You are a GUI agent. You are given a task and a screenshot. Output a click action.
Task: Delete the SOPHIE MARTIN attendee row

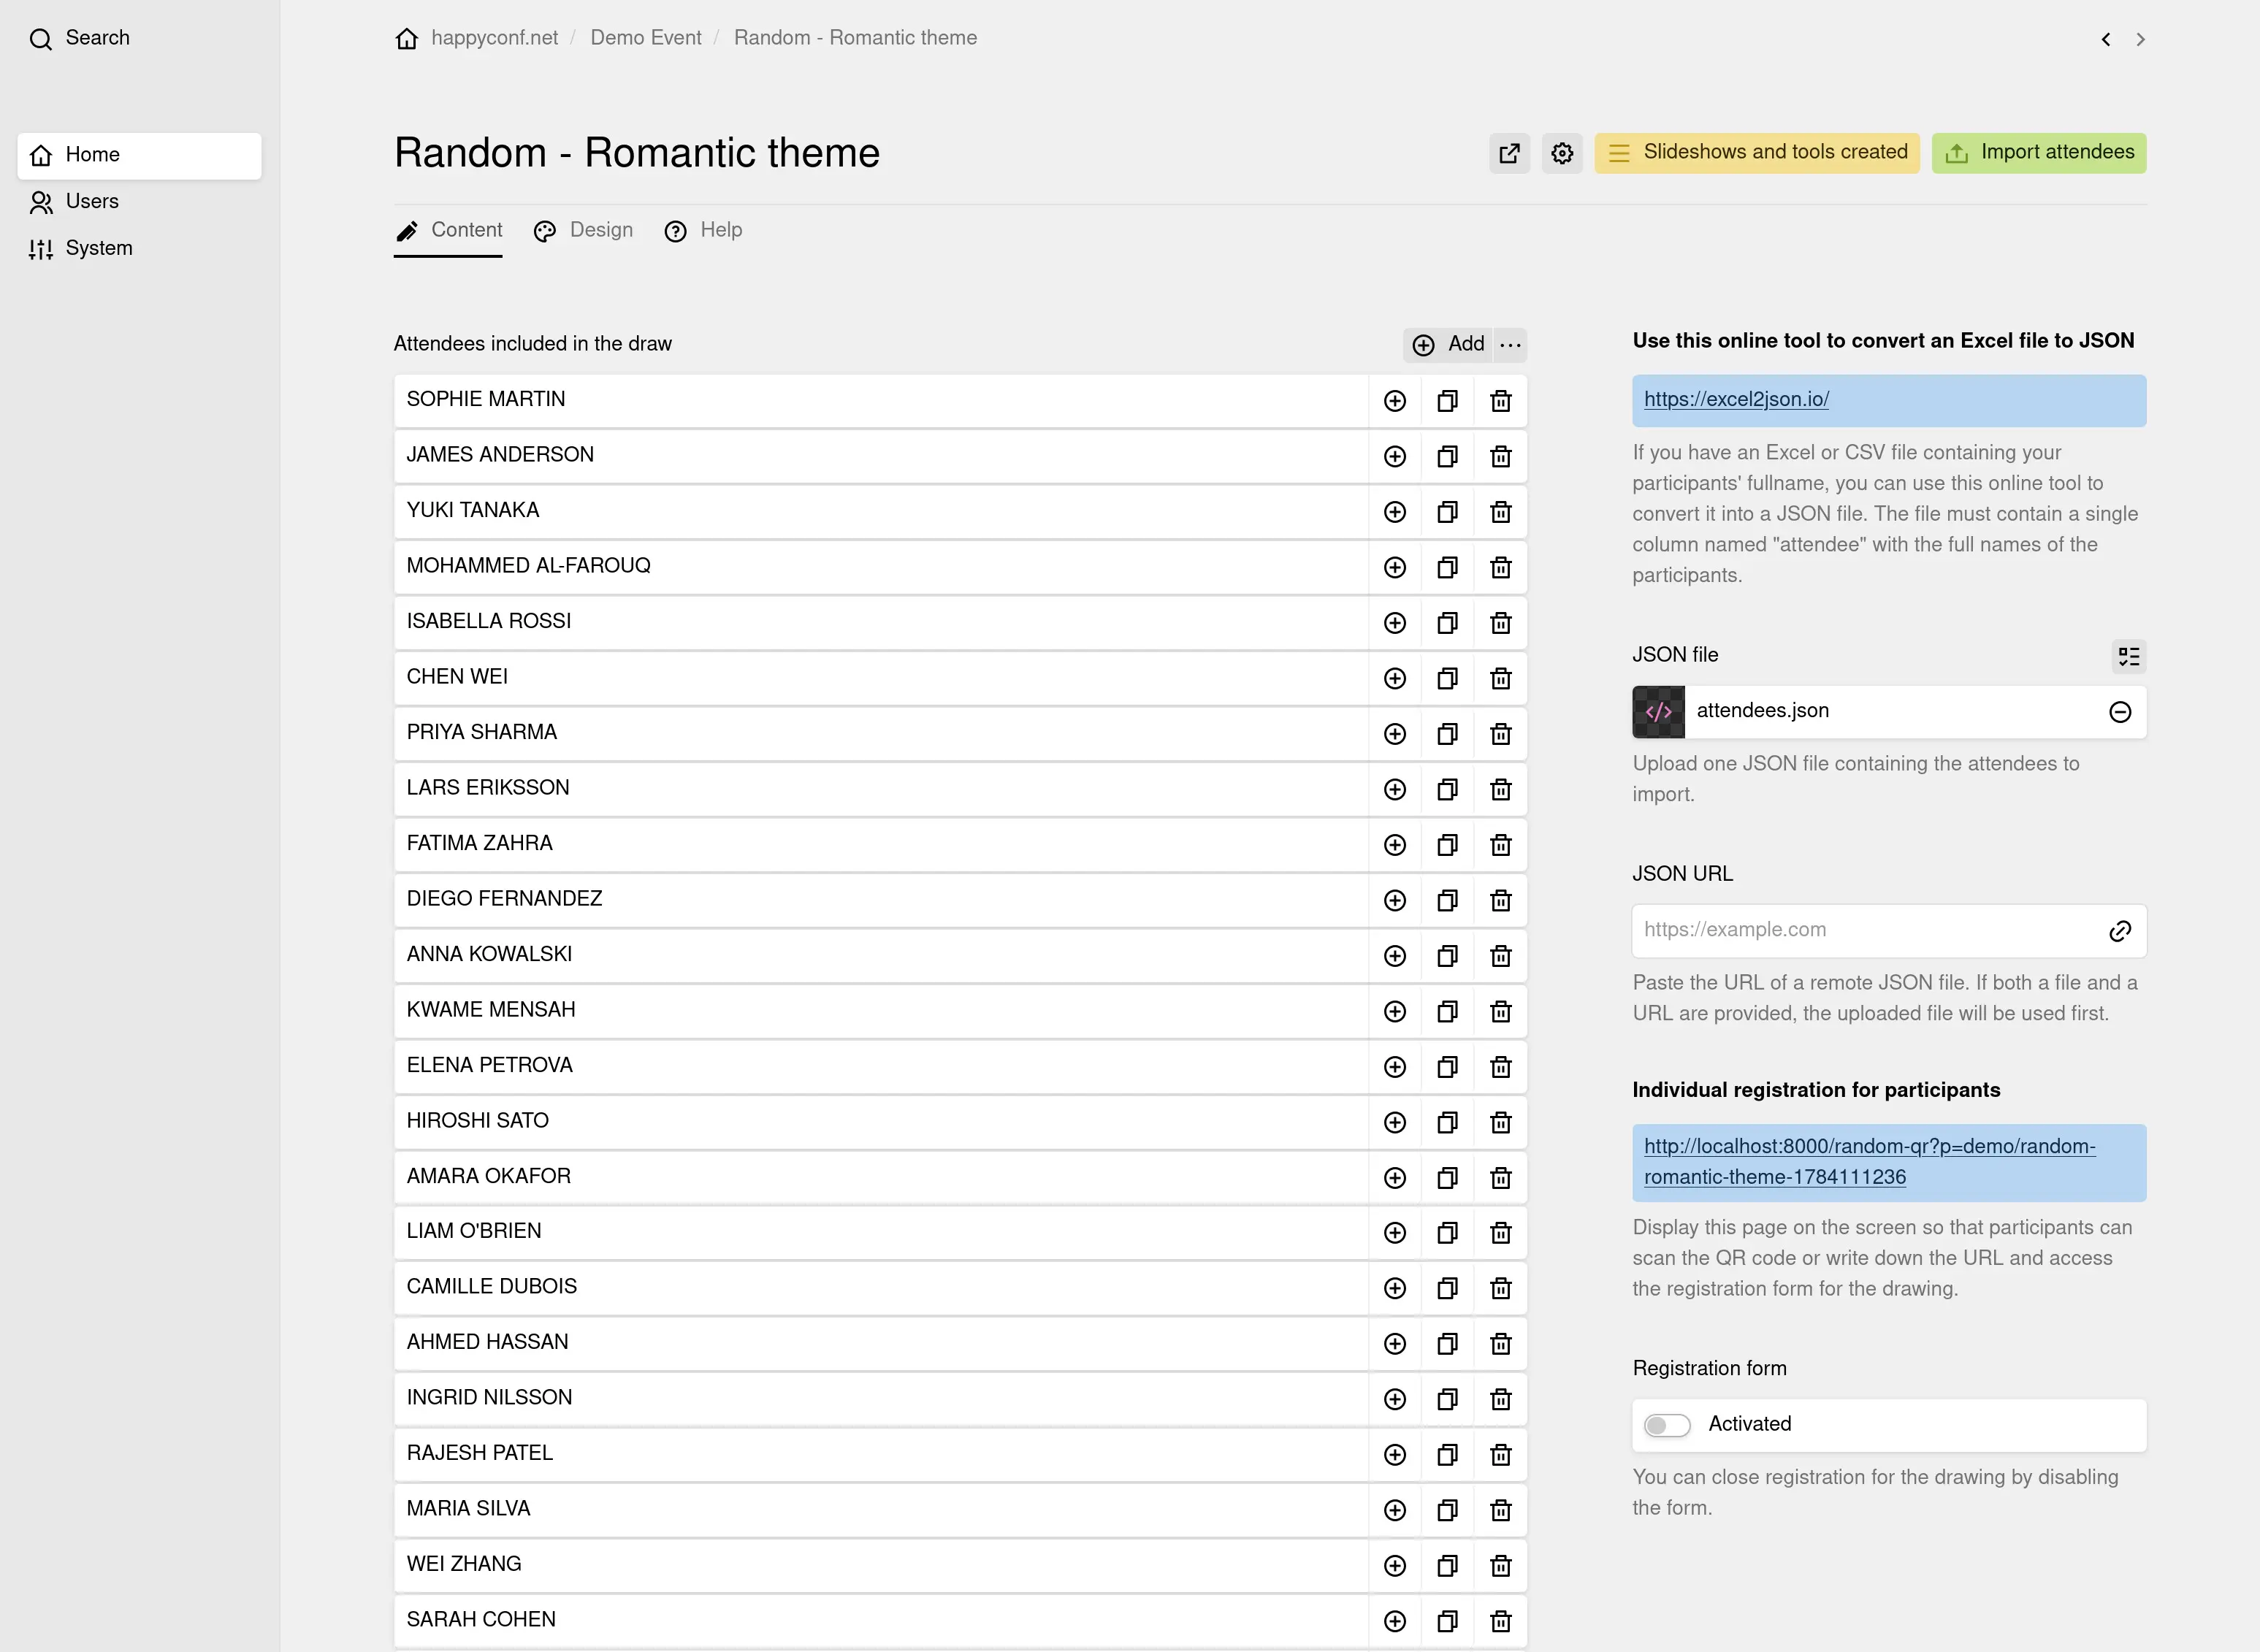click(1500, 401)
